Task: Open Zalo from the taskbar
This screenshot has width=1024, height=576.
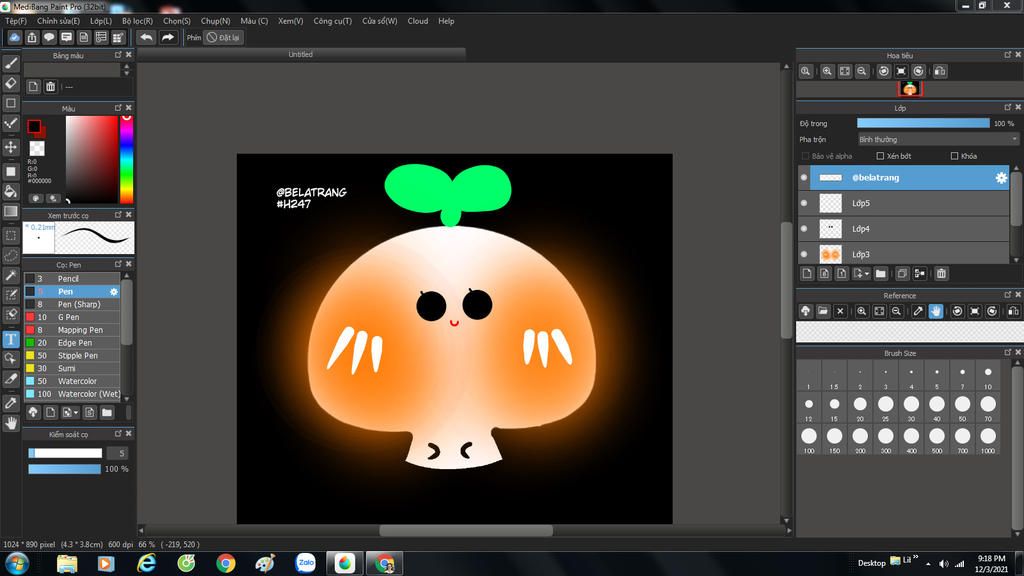Action: coord(305,563)
